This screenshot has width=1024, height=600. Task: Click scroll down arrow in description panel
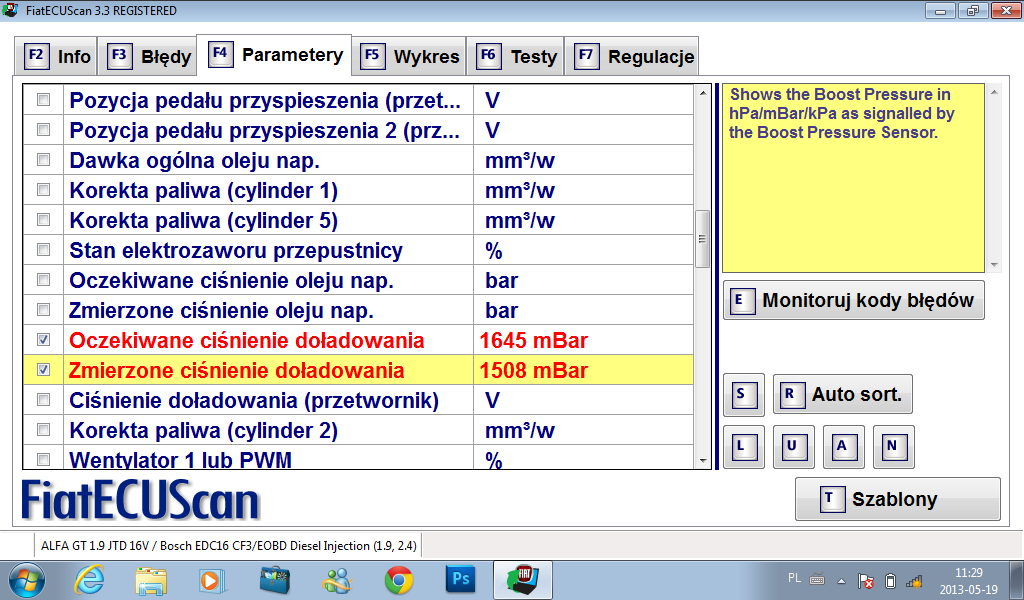click(x=994, y=265)
